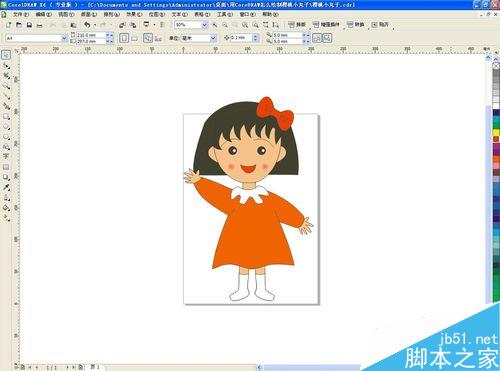
Task: Click the Open file icon
Action: (19, 25)
